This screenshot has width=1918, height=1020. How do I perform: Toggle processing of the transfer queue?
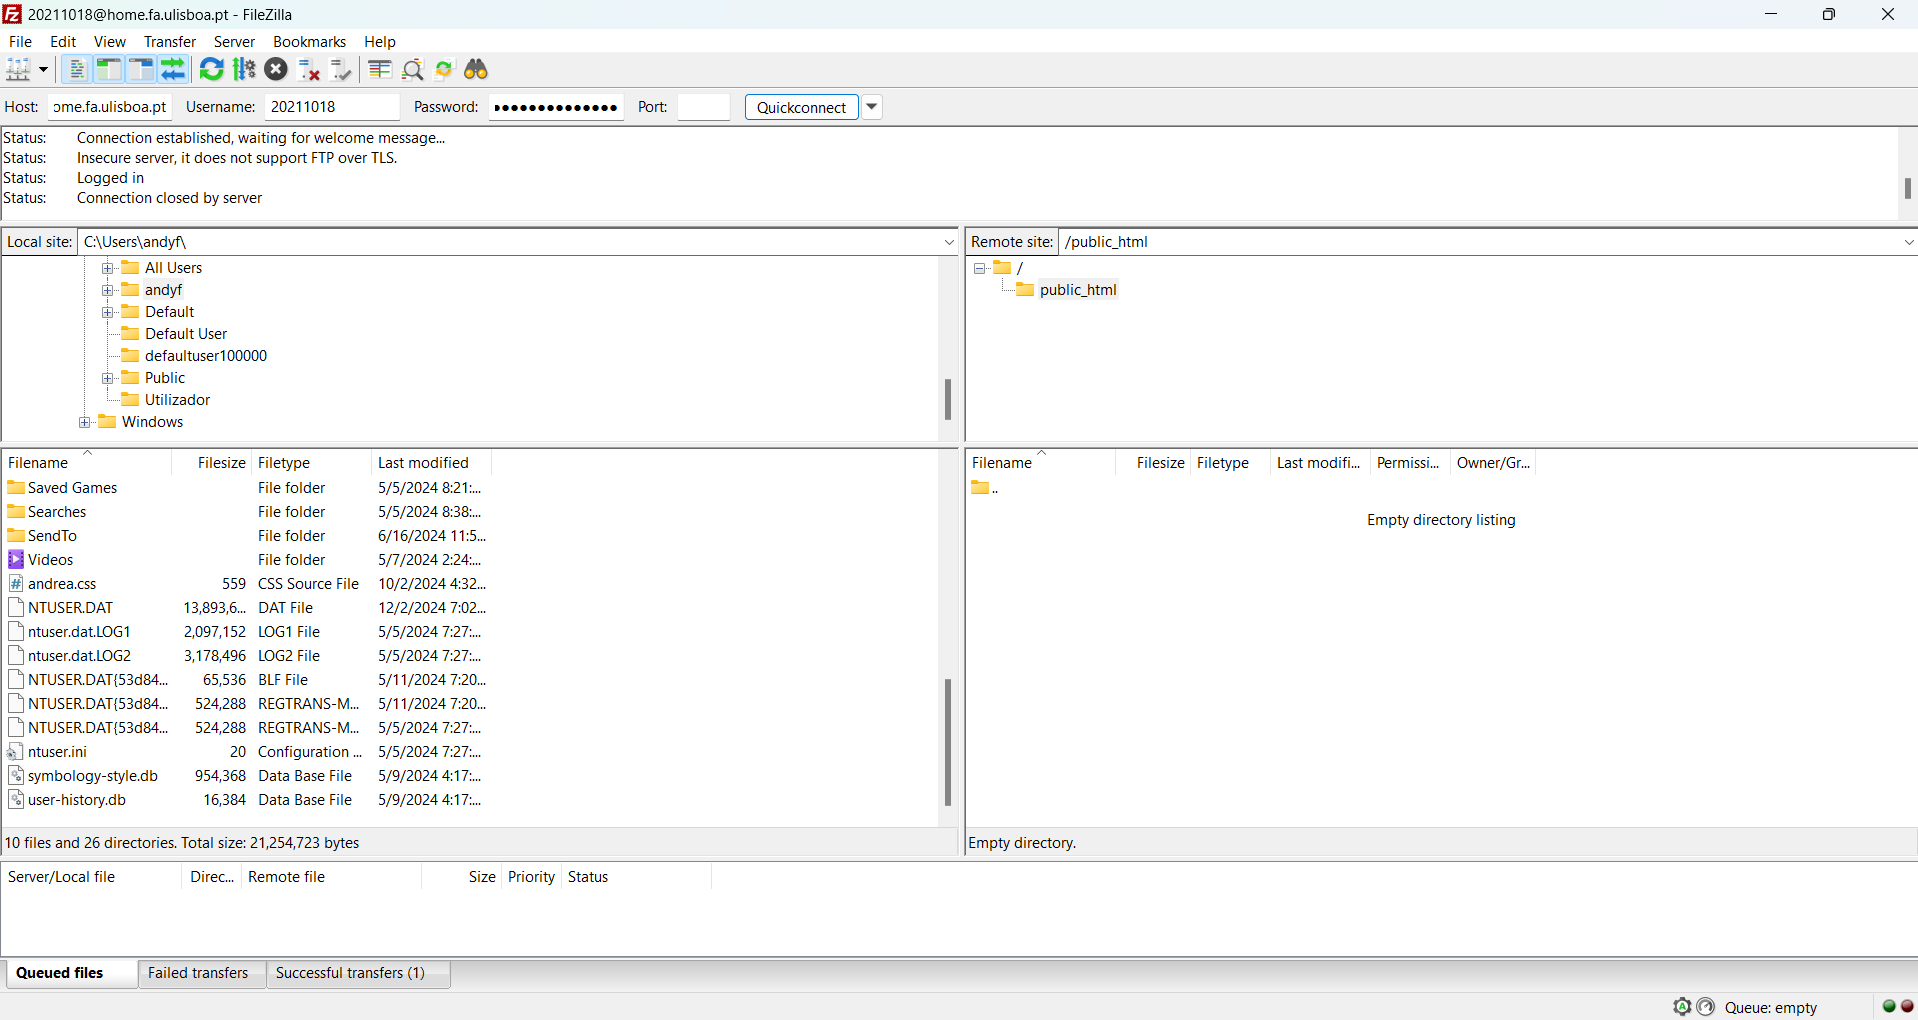[244, 69]
